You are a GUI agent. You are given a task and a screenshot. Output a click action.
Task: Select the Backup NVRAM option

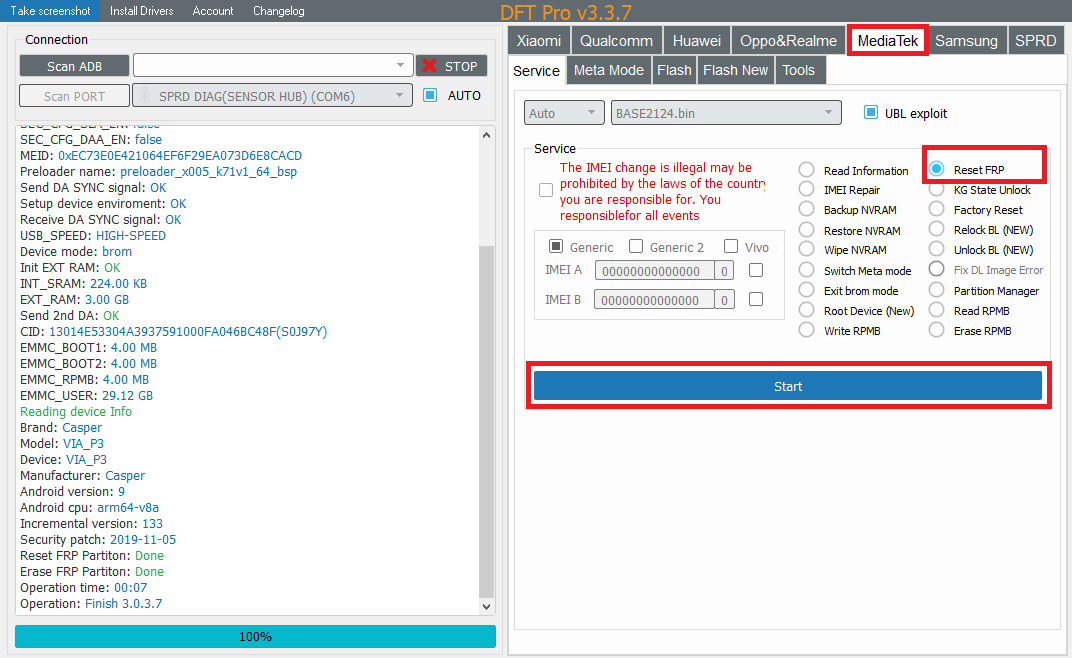pyautogui.click(x=807, y=209)
